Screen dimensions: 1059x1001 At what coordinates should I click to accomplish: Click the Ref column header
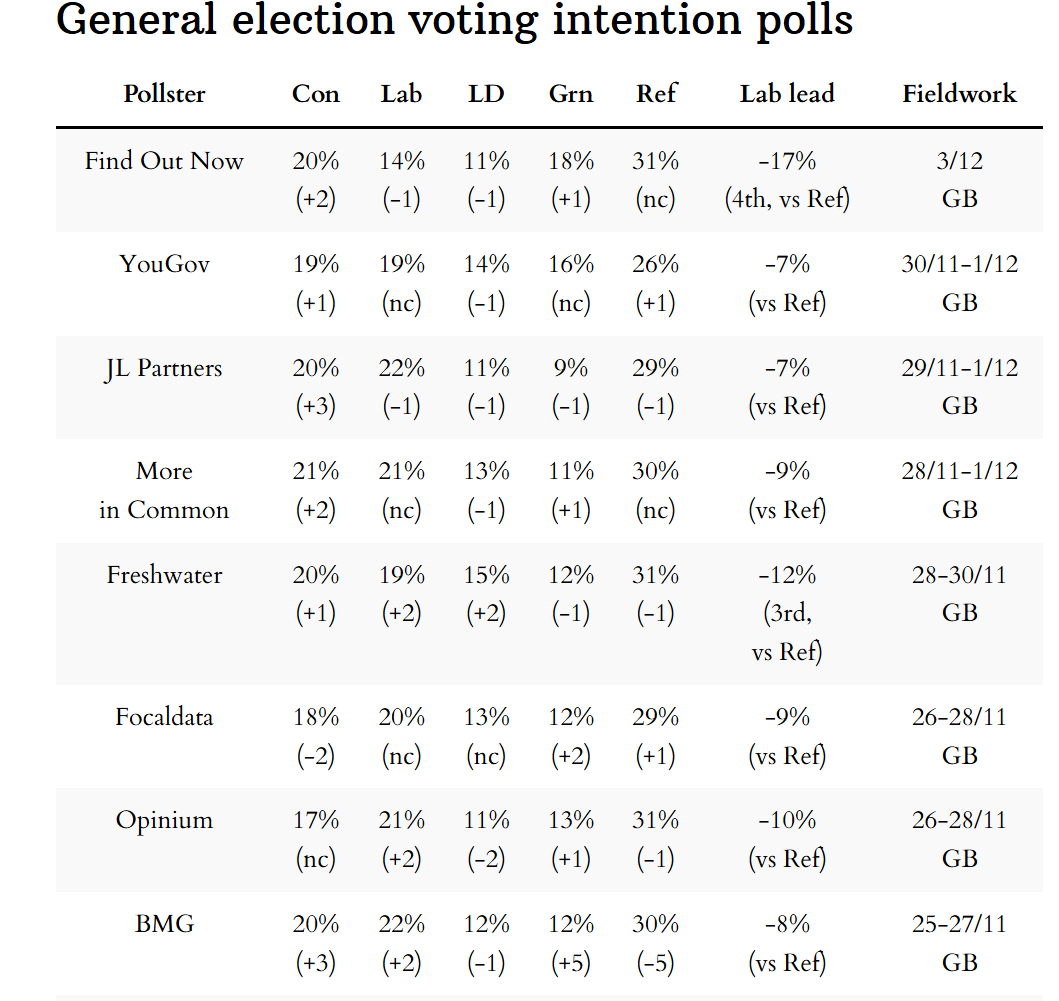click(x=656, y=94)
